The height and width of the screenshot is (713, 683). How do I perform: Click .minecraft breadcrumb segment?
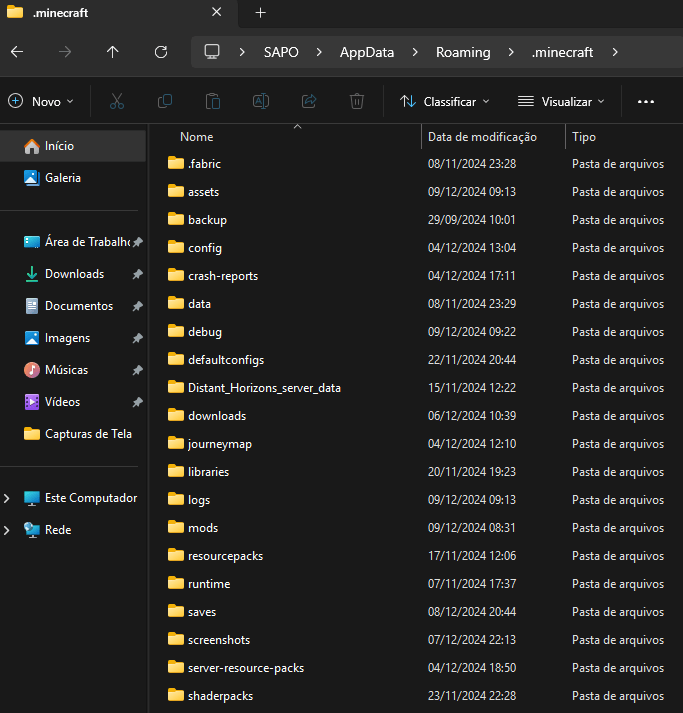click(562, 52)
